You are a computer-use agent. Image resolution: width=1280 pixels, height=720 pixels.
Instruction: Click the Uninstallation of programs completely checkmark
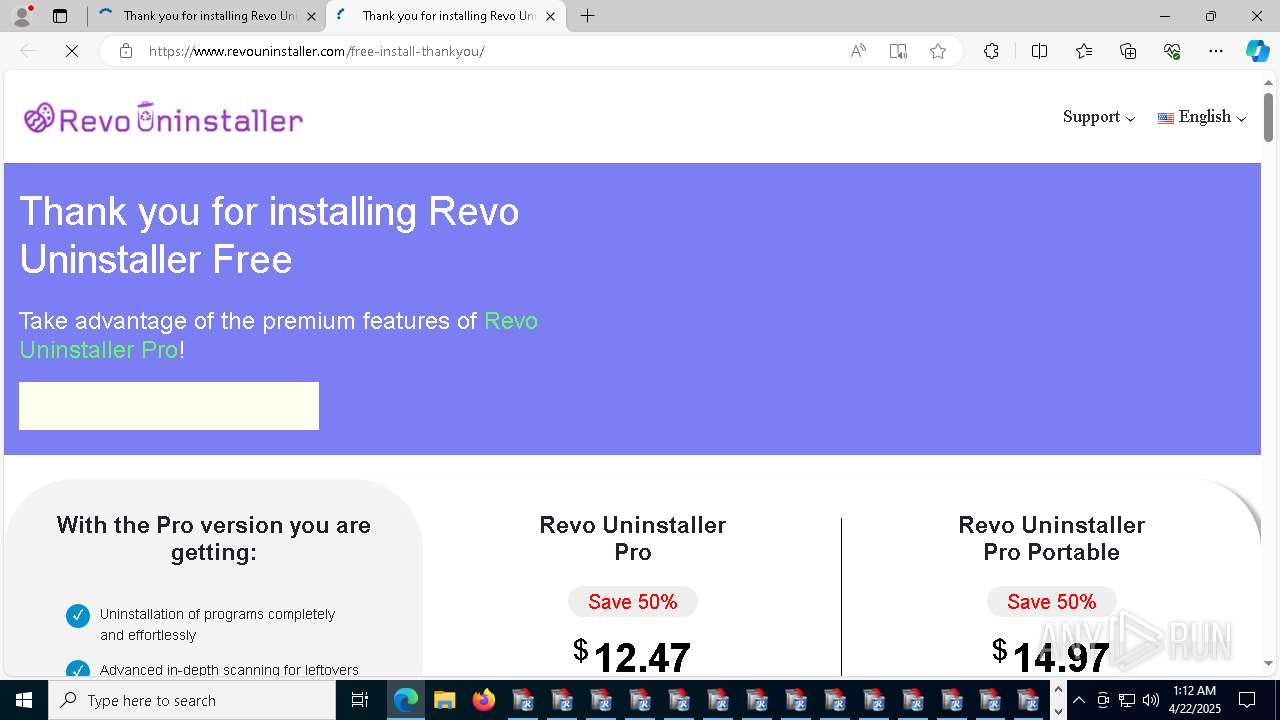pyautogui.click(x=78, y=616)
